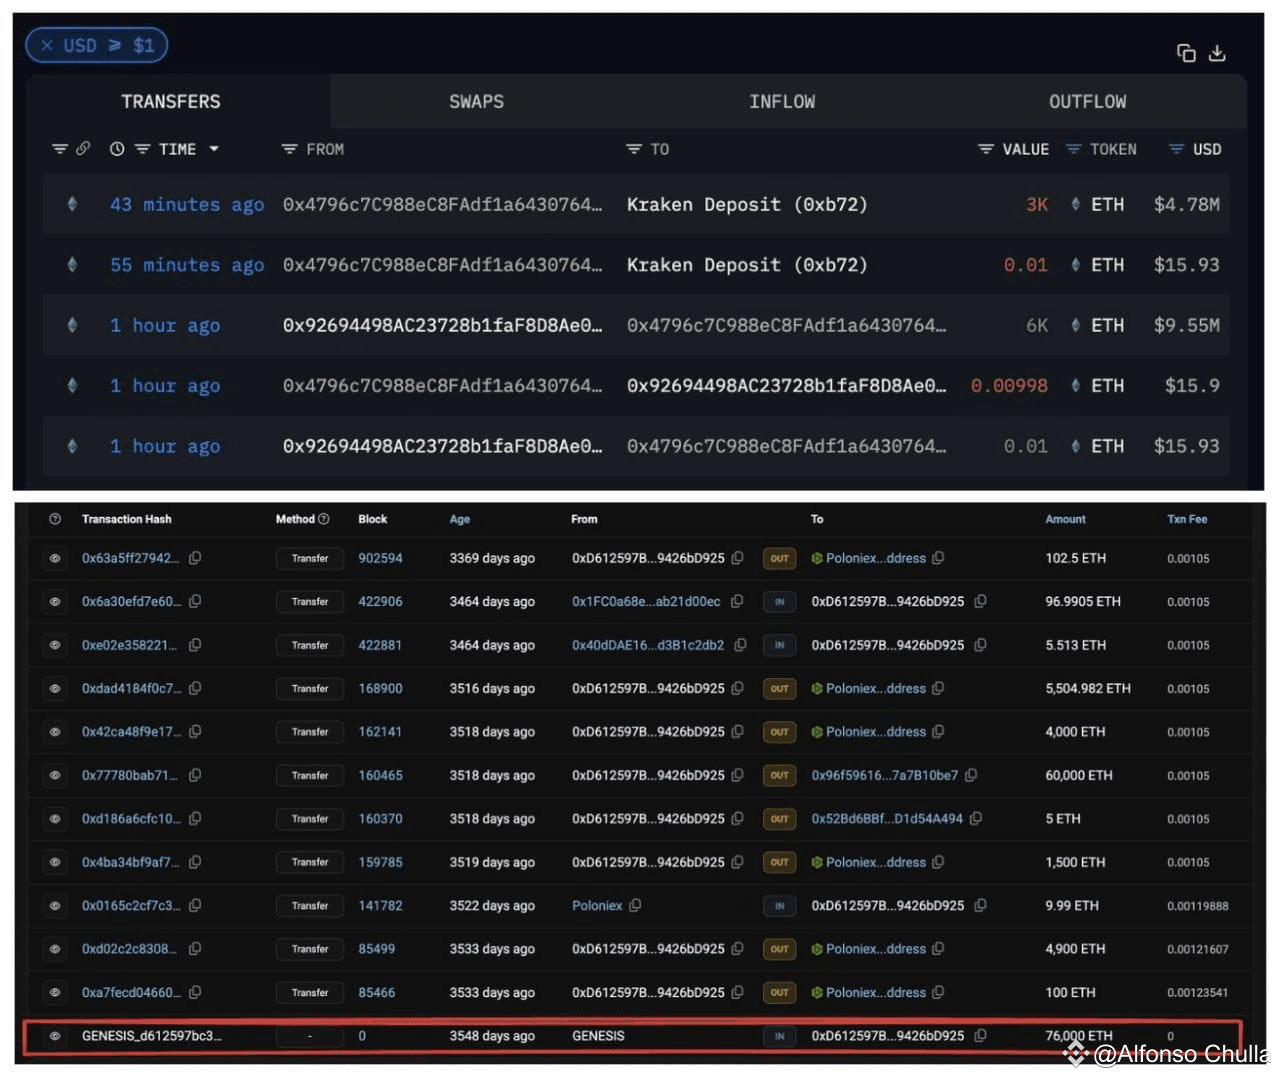The width and height of the screenshot is (1280, 1077).
Task: Copy the Poloniex from address in block 141782 row
Action: pos(635,905)
